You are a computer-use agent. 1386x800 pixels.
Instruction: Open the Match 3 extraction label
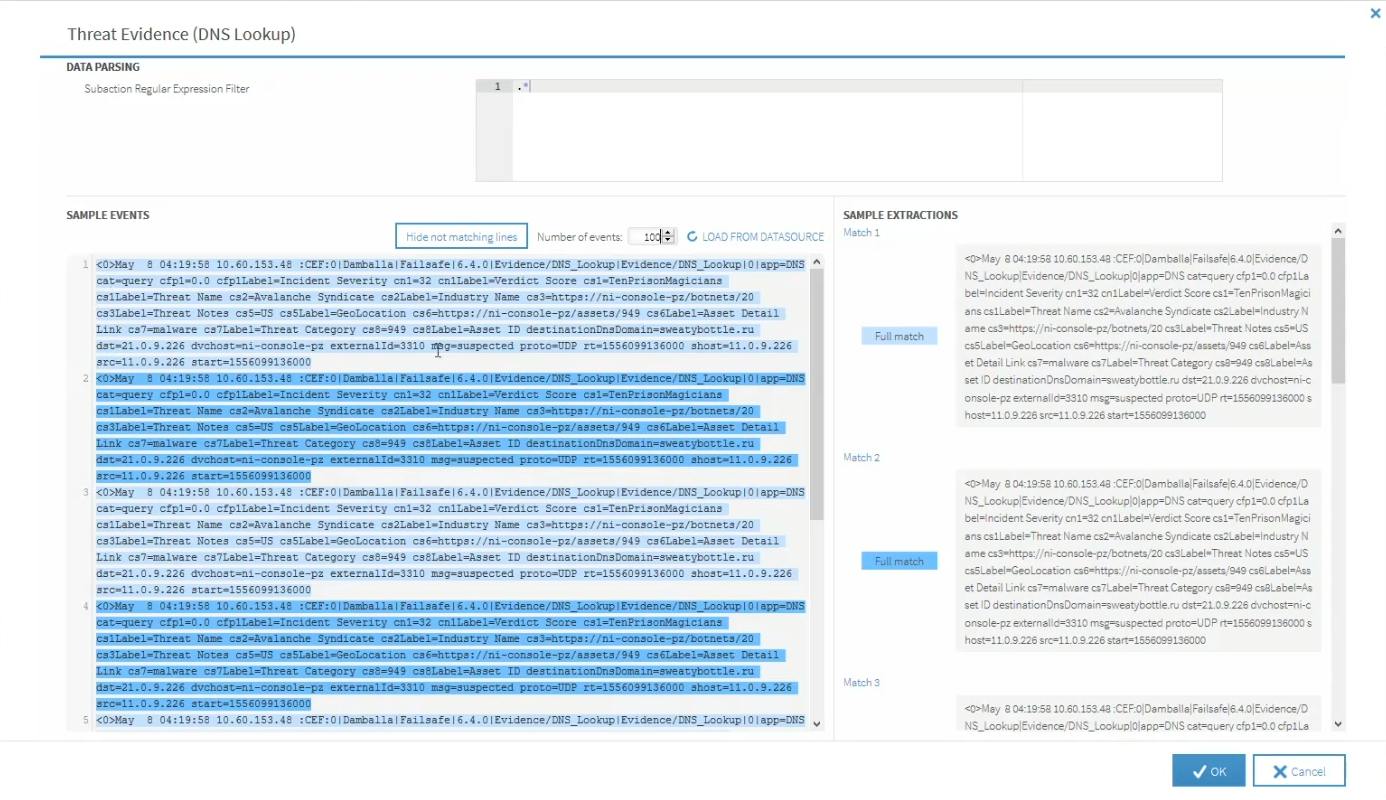[x=861, y=683]
